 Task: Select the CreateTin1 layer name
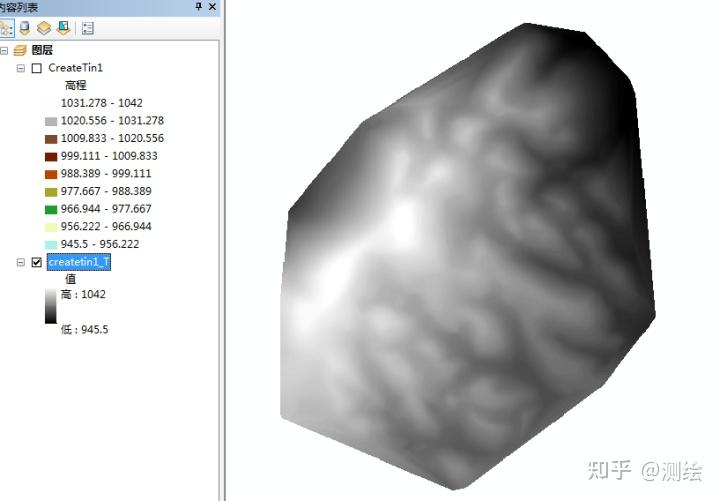pyautogui.click(x=75, y=68)
